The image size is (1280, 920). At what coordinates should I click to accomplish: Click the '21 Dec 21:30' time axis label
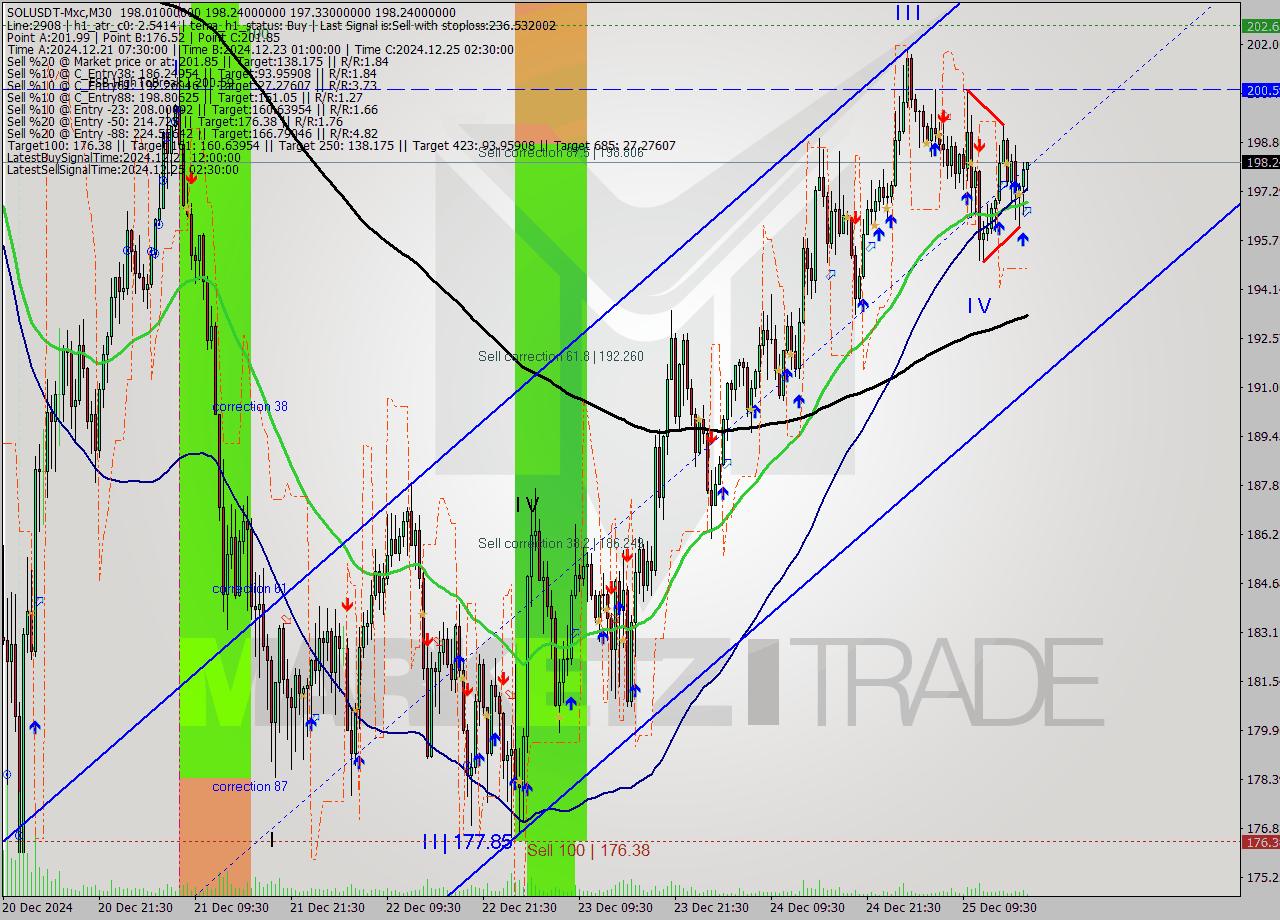(326, 908)
